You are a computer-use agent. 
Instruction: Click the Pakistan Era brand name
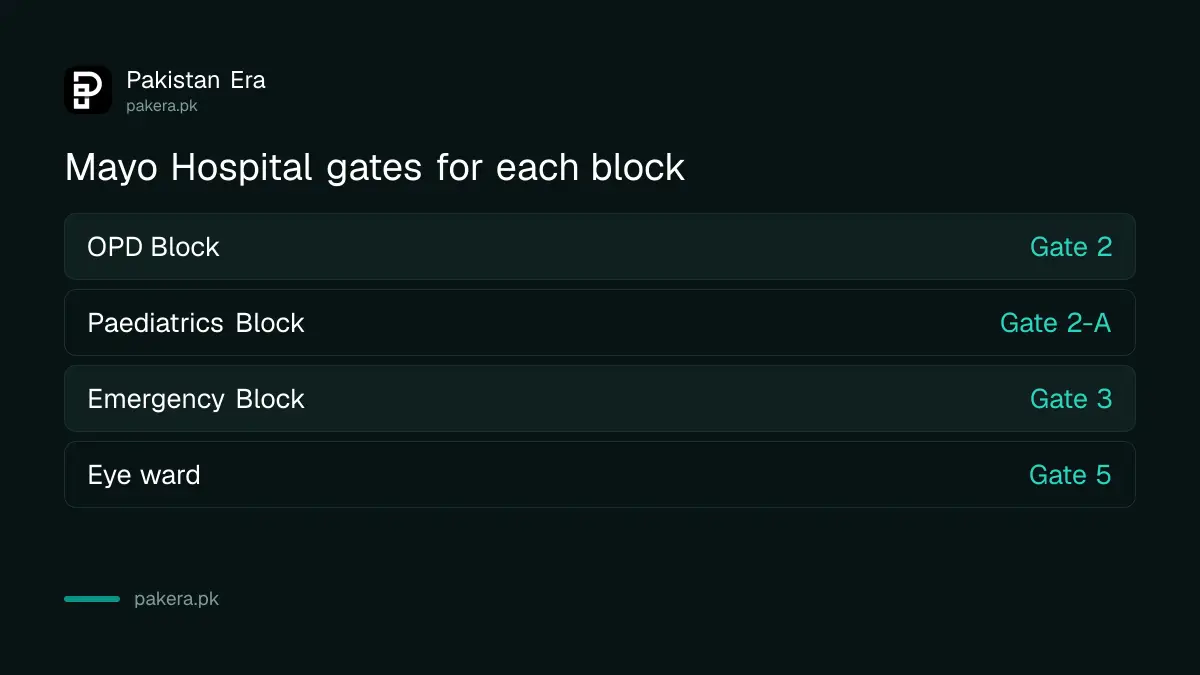[196, 80]
